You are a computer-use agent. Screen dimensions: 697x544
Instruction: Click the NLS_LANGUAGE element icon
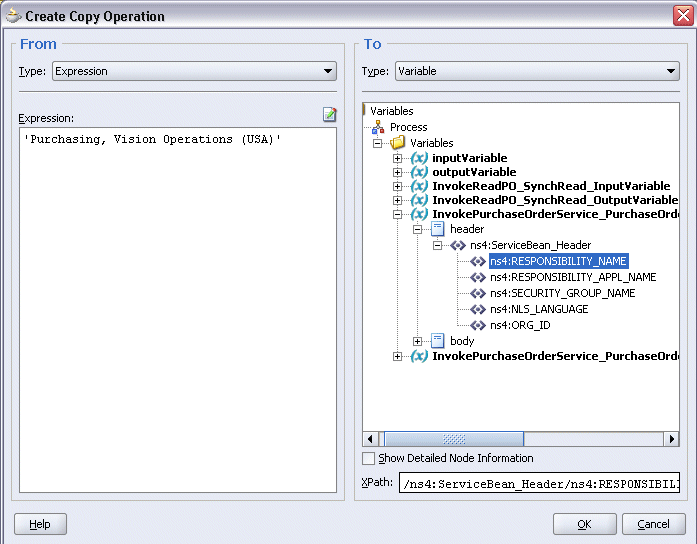(478, 309)
